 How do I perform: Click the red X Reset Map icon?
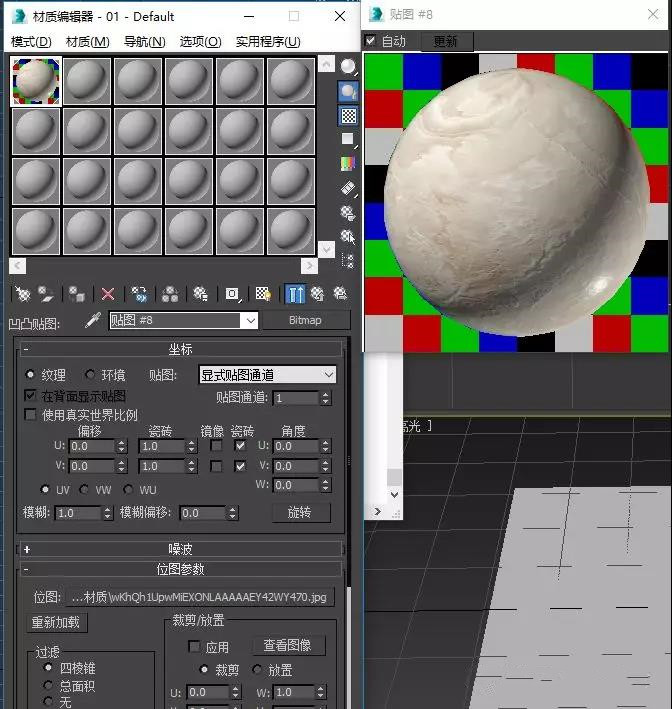[x=108, y=294]
